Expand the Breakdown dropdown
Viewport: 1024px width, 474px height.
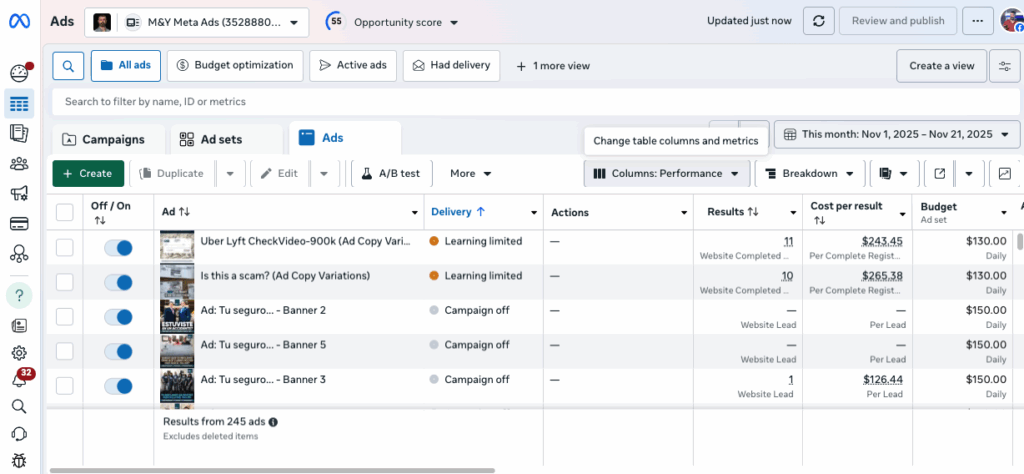[x=809, y=173]
